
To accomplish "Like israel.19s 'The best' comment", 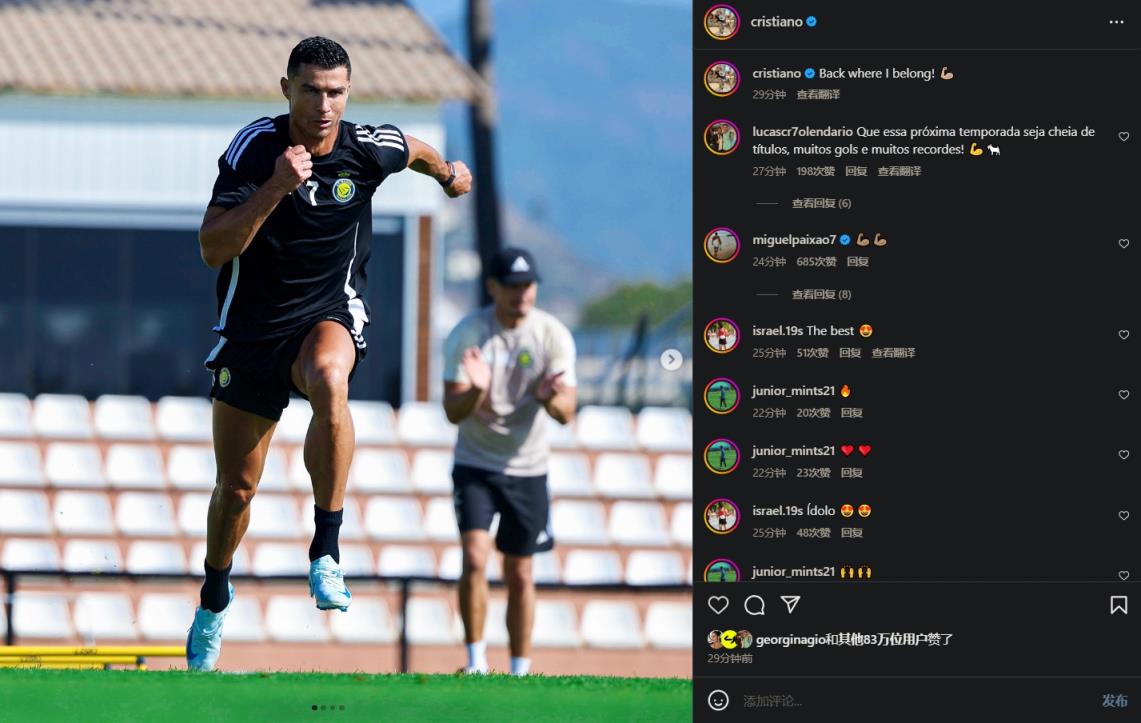I will coord(1124,335).
